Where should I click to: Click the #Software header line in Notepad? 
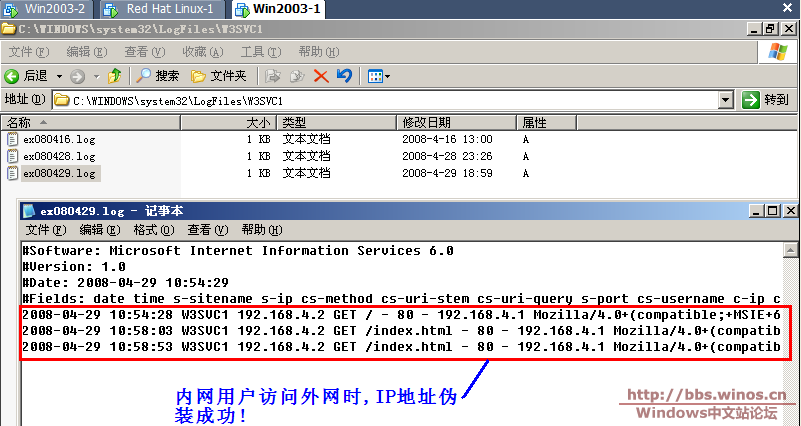[x=238, y=251]
